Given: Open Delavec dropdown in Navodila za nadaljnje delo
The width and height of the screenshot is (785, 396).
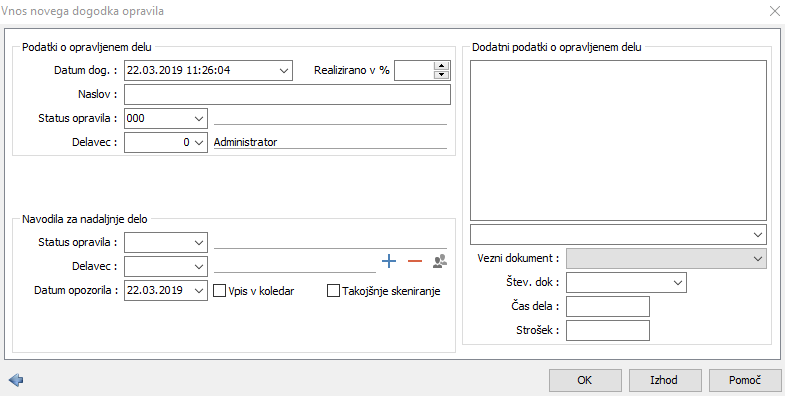Looking at the screenshot, I should [199, 266].
